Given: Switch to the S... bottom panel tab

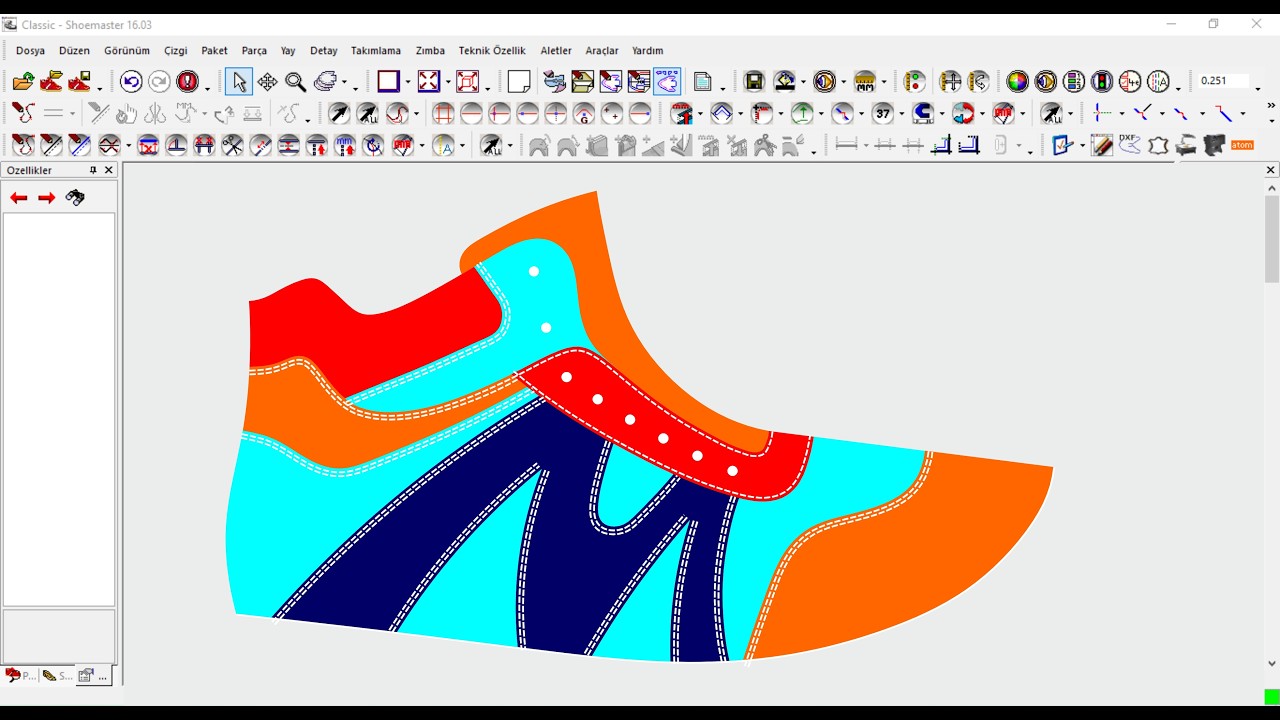Looking at the screenshot, I should pos(57,676).
